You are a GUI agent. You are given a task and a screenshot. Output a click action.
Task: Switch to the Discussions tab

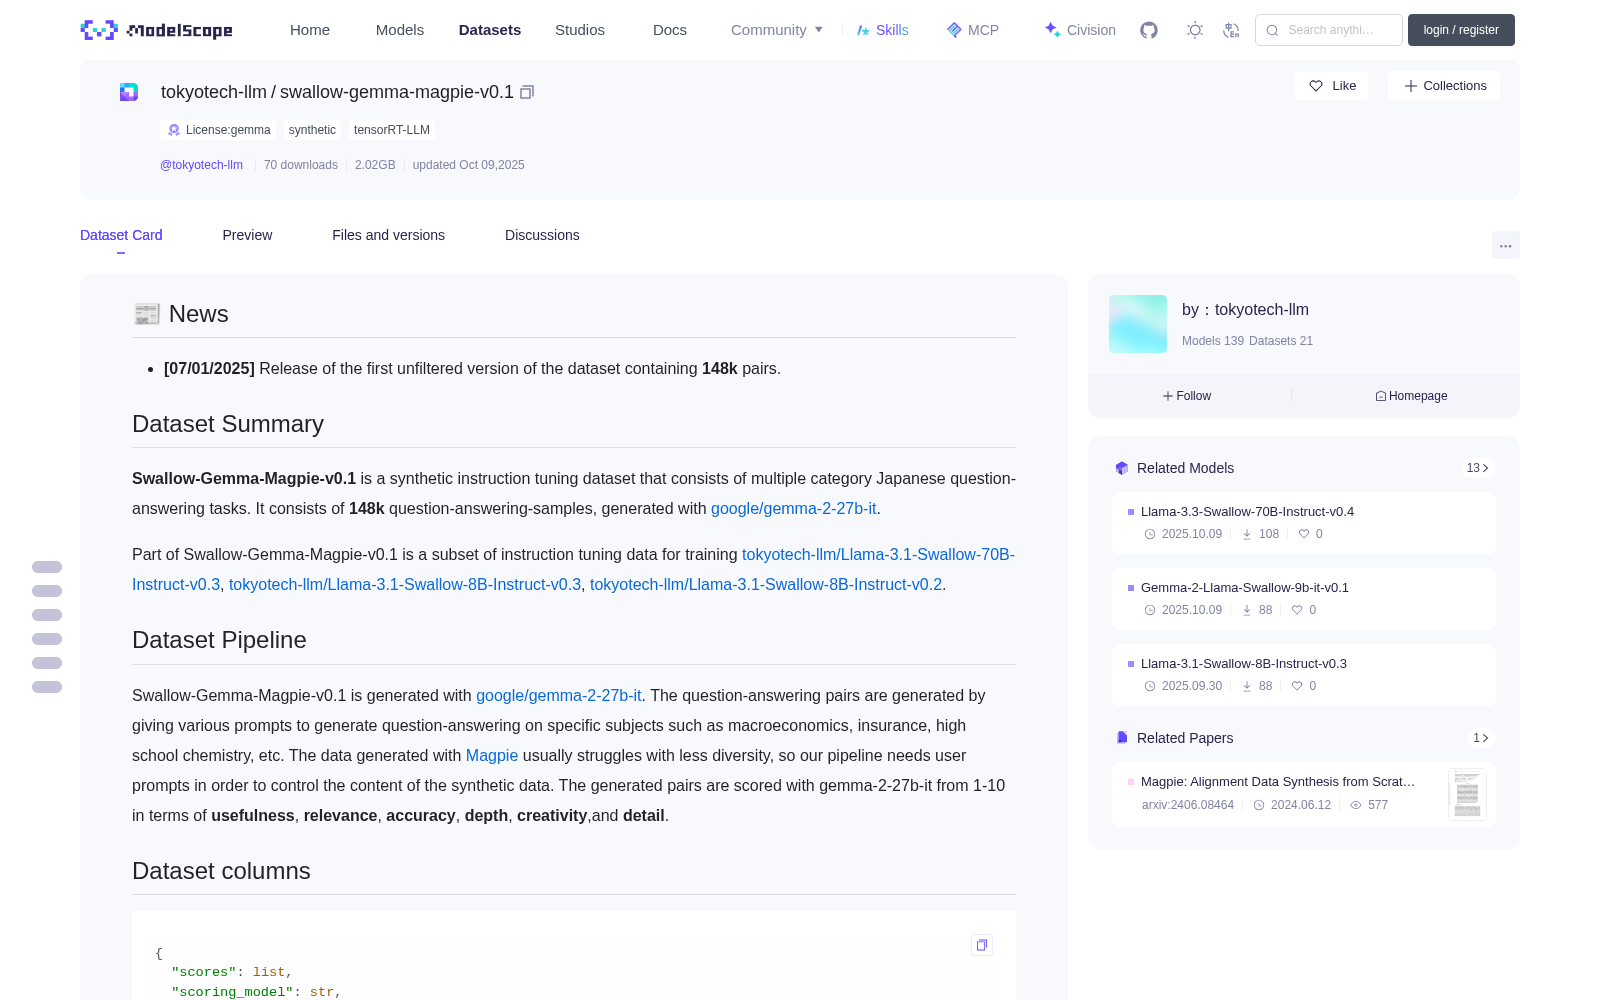542,235
